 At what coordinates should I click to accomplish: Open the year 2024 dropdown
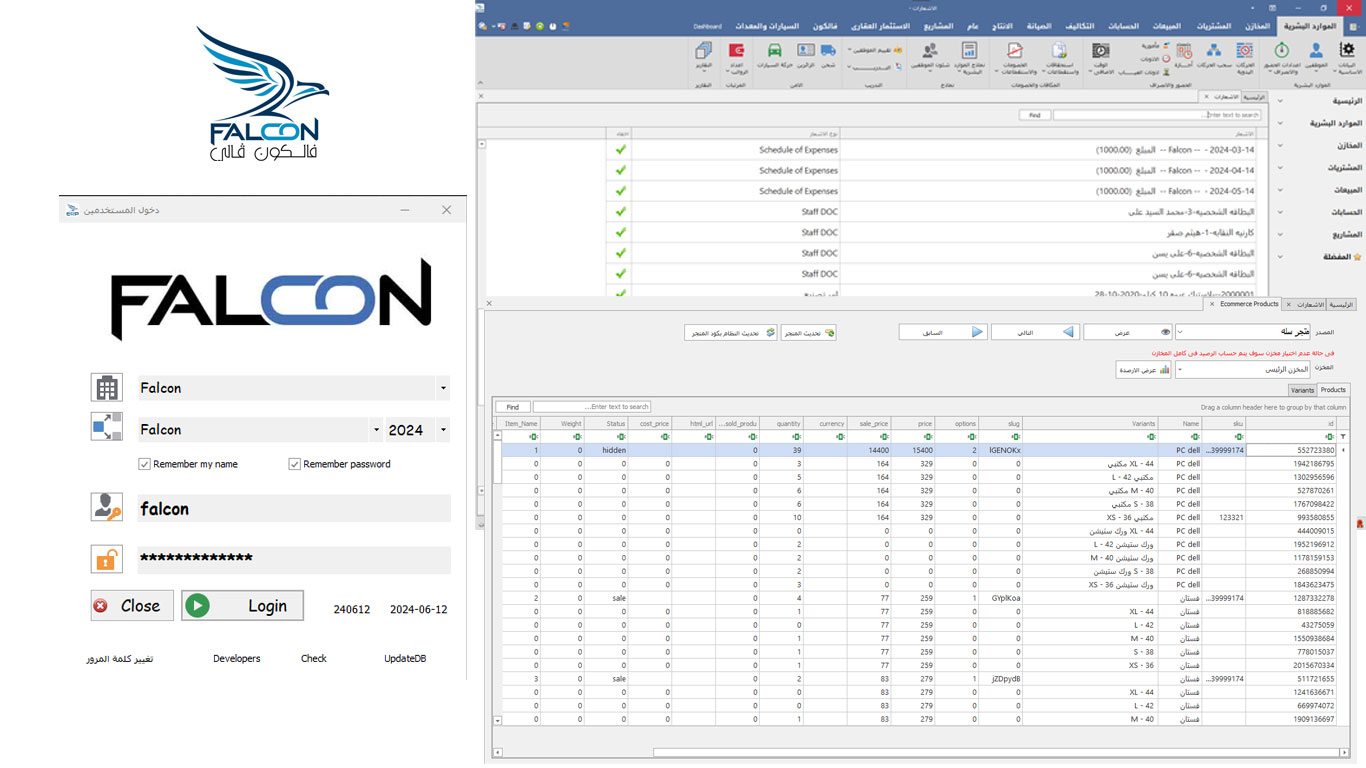443,430
